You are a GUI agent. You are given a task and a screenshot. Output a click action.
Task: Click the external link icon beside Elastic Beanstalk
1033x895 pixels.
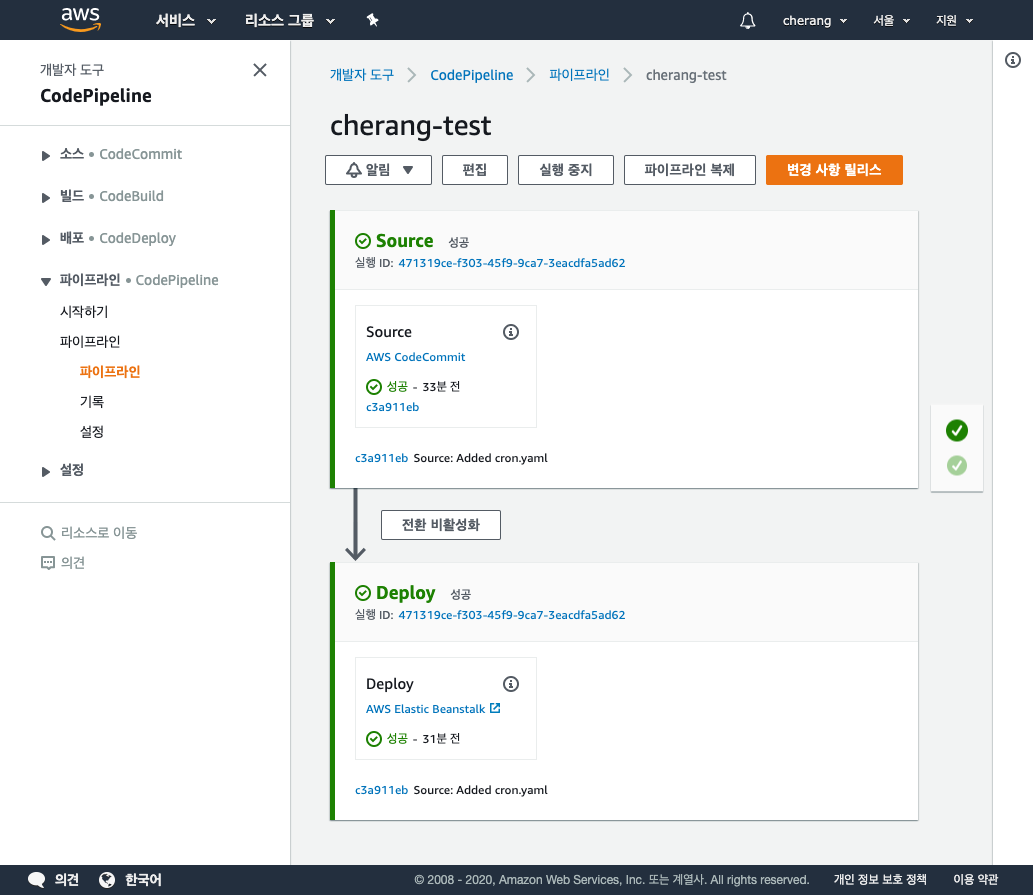coord(495,708)
